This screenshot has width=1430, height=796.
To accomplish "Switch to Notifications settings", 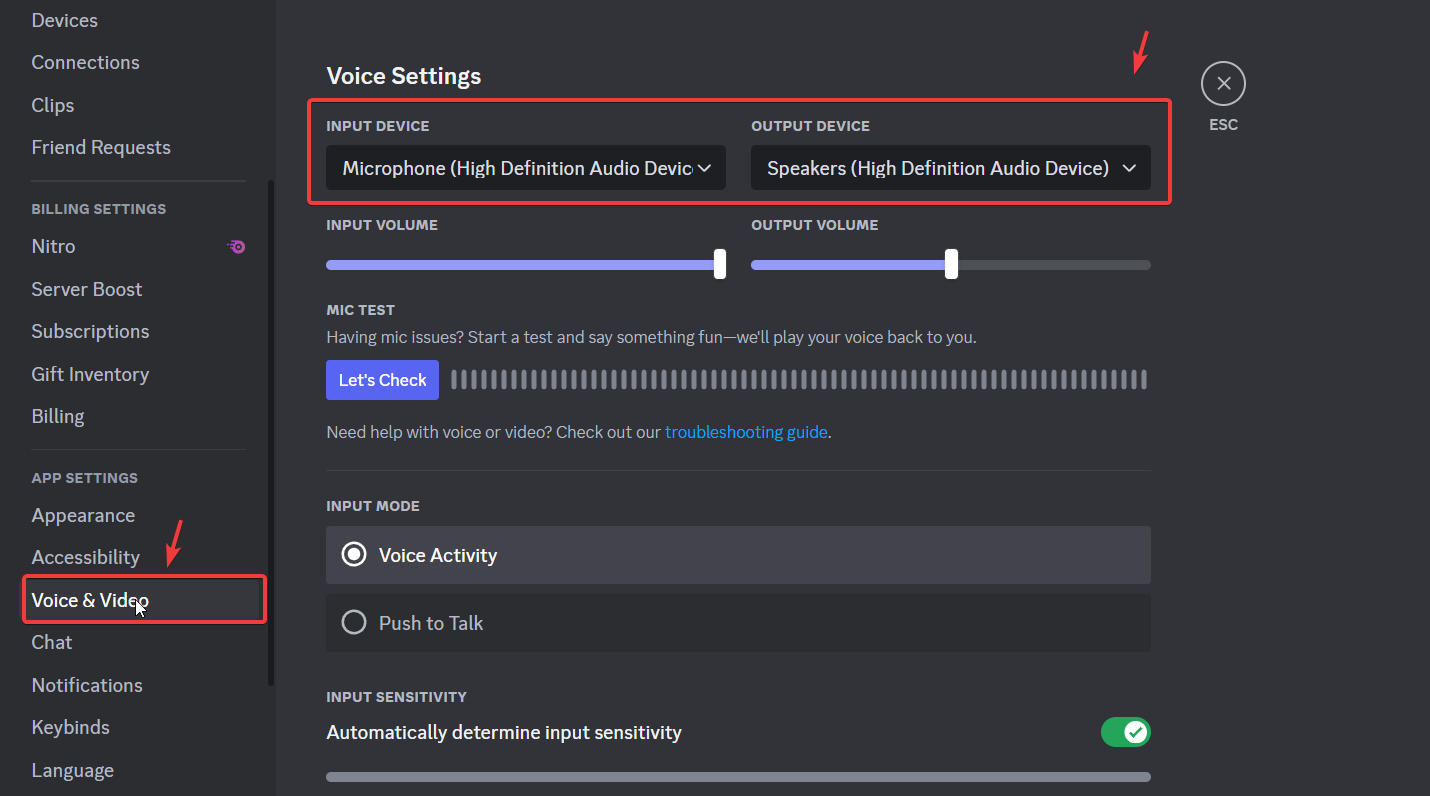I will coord(87,685).
